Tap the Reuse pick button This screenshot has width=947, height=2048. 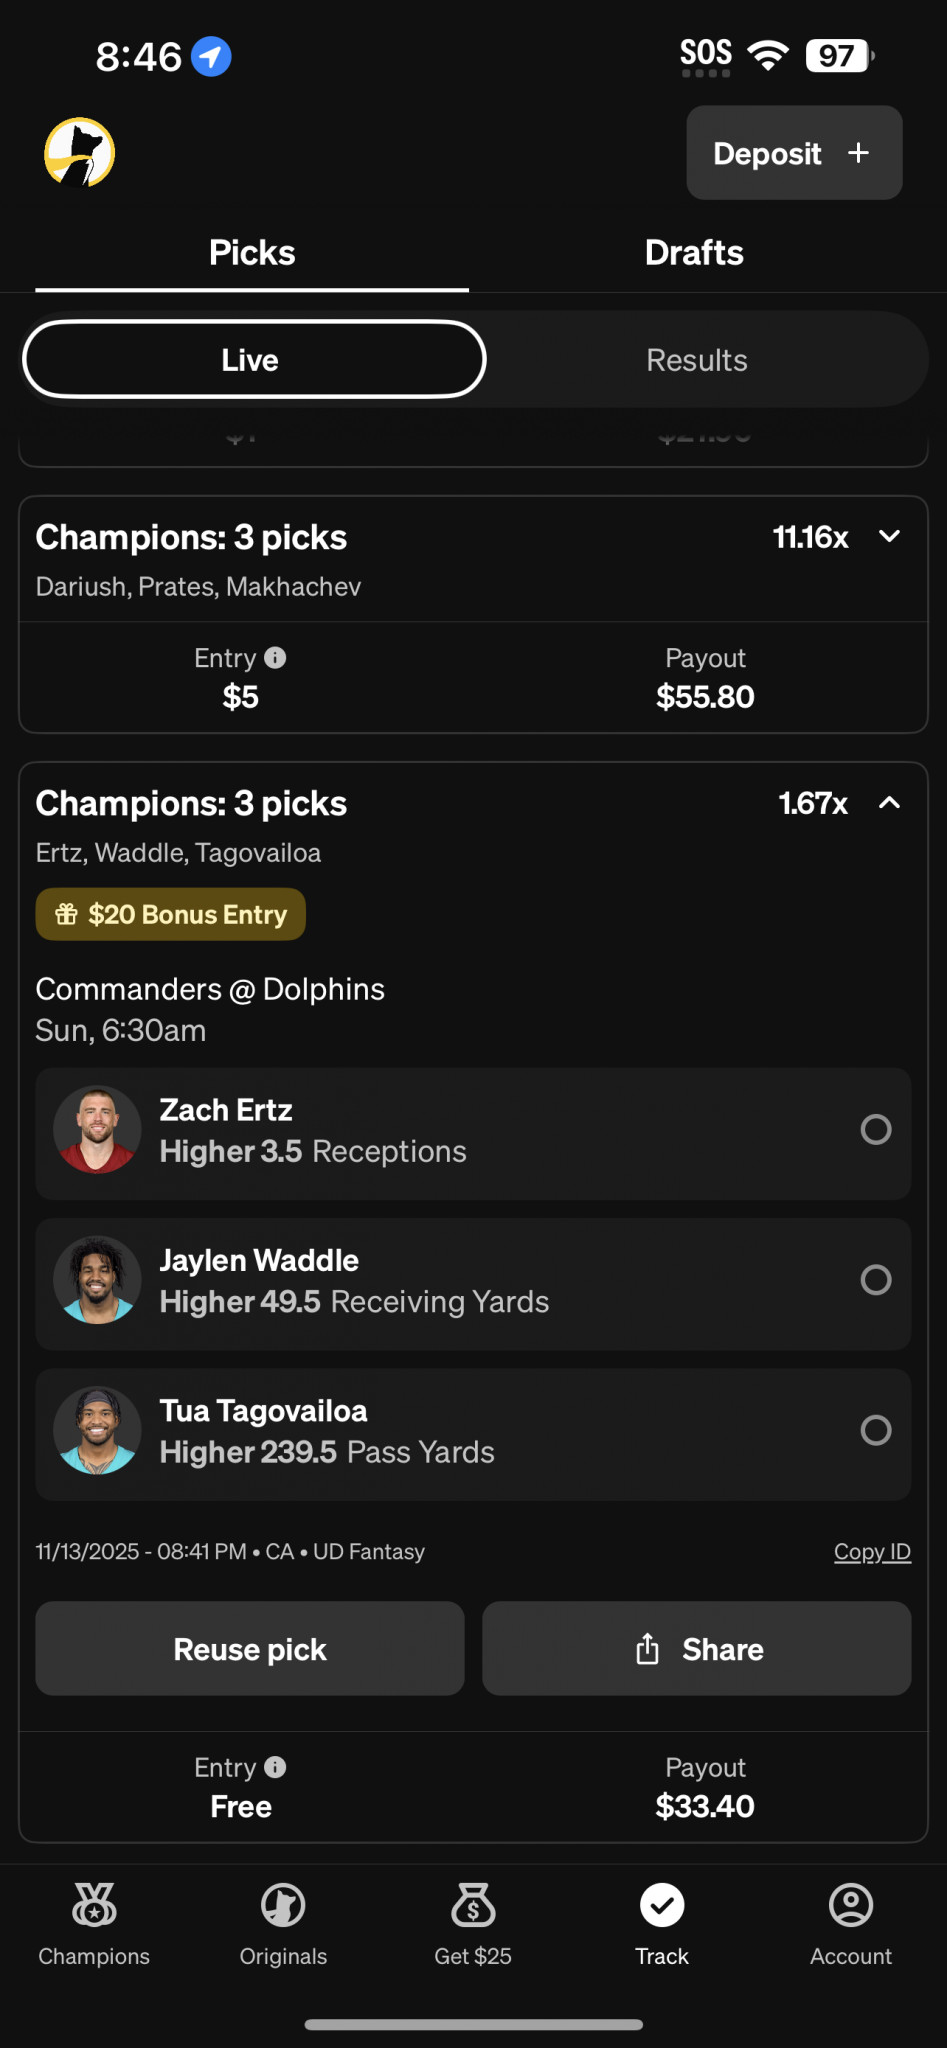[x=250, y=1649]
